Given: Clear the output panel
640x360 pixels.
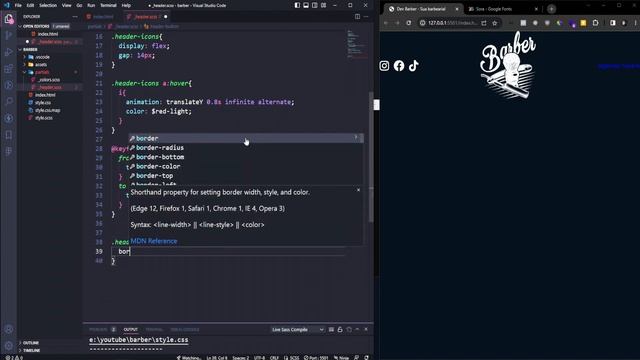Looking at the screenshot, I should (331, 329).
